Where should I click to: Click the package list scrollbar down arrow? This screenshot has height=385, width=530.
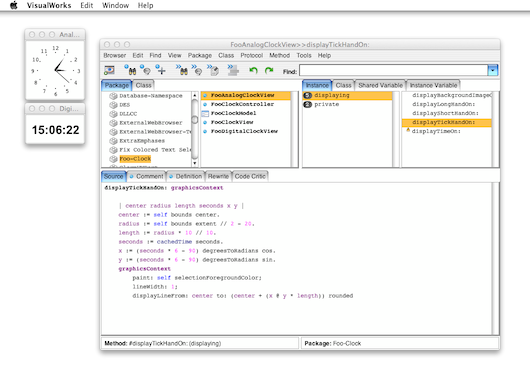point(195,163)
